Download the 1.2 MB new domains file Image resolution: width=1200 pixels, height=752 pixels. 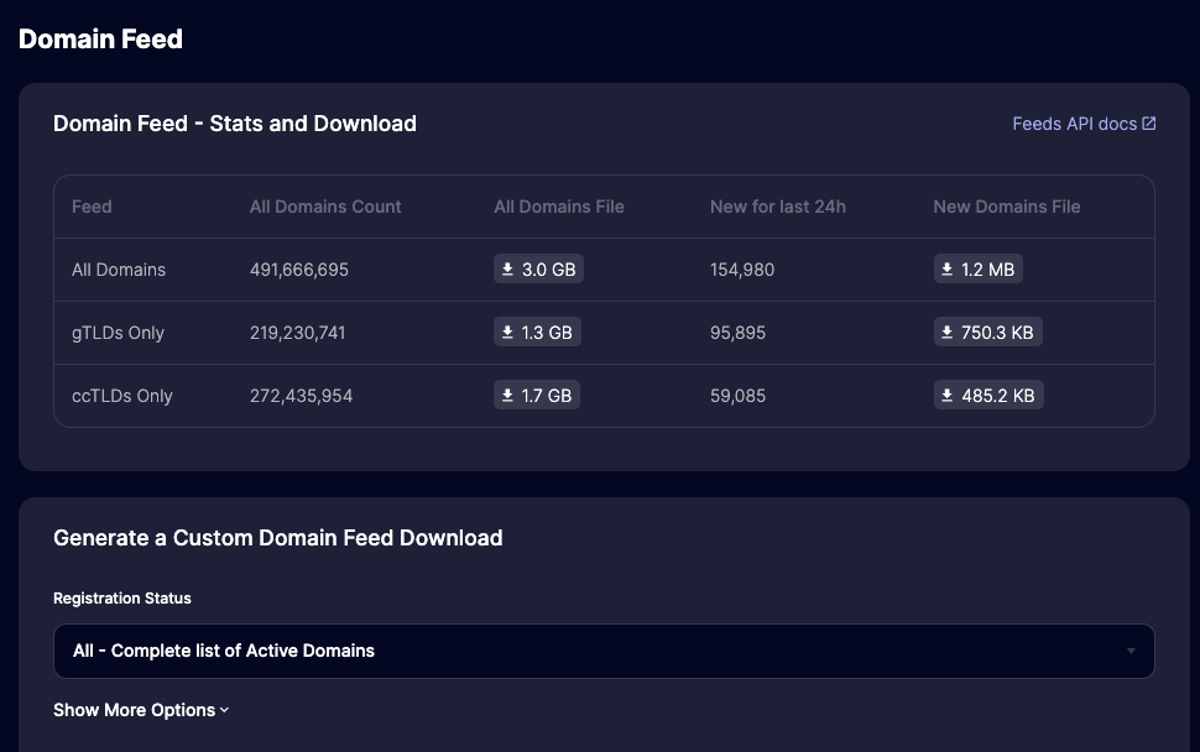(x=978, y=269)
